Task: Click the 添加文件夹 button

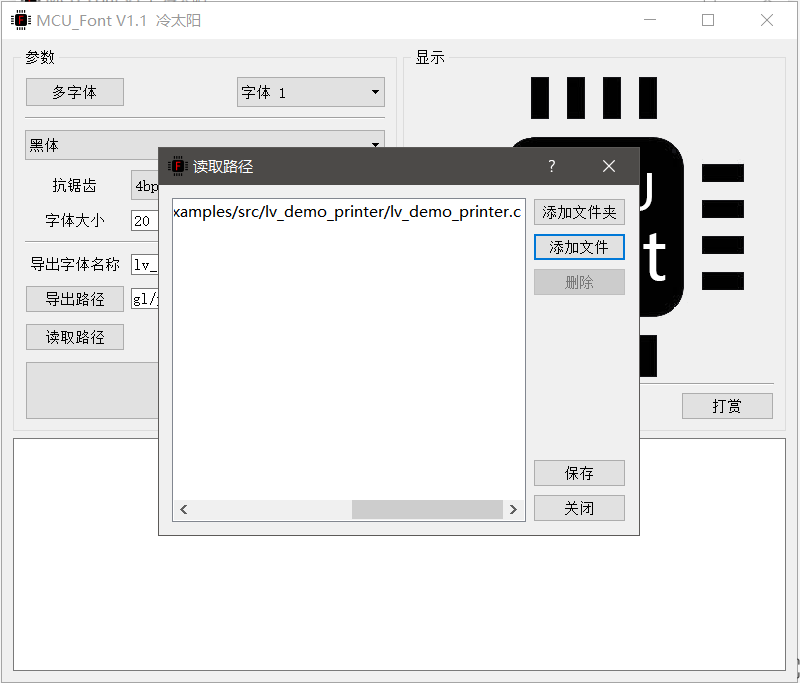Action: (579, 211)
